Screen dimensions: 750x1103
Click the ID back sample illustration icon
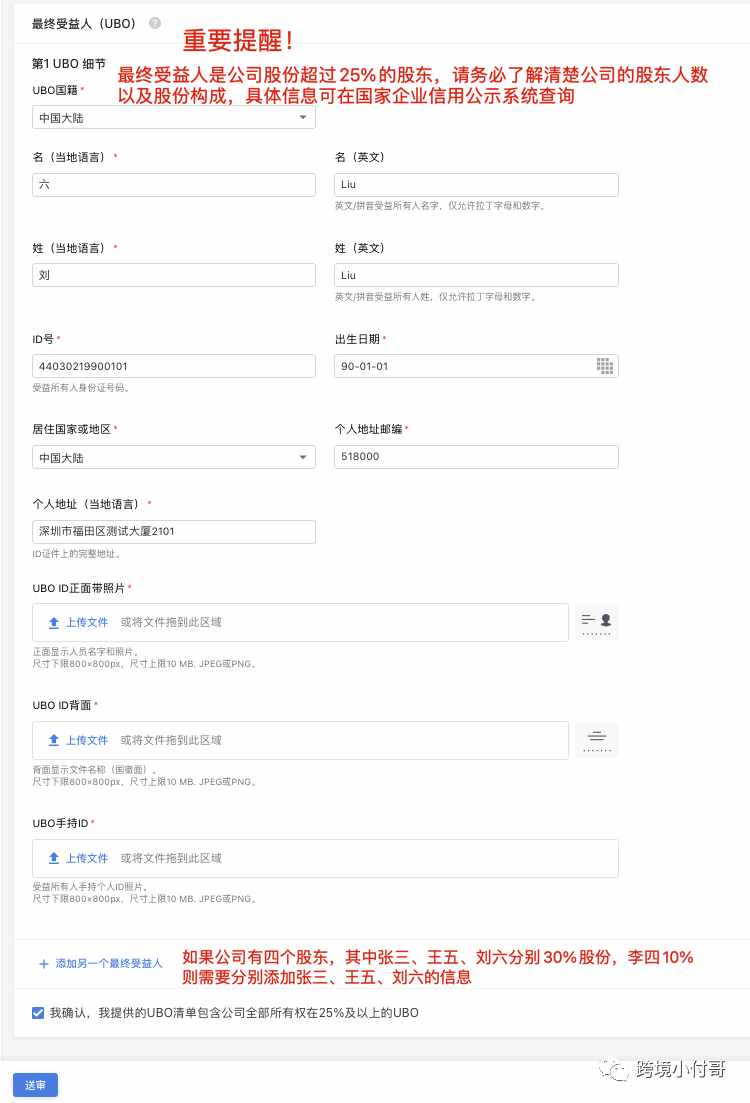point(597,740)
